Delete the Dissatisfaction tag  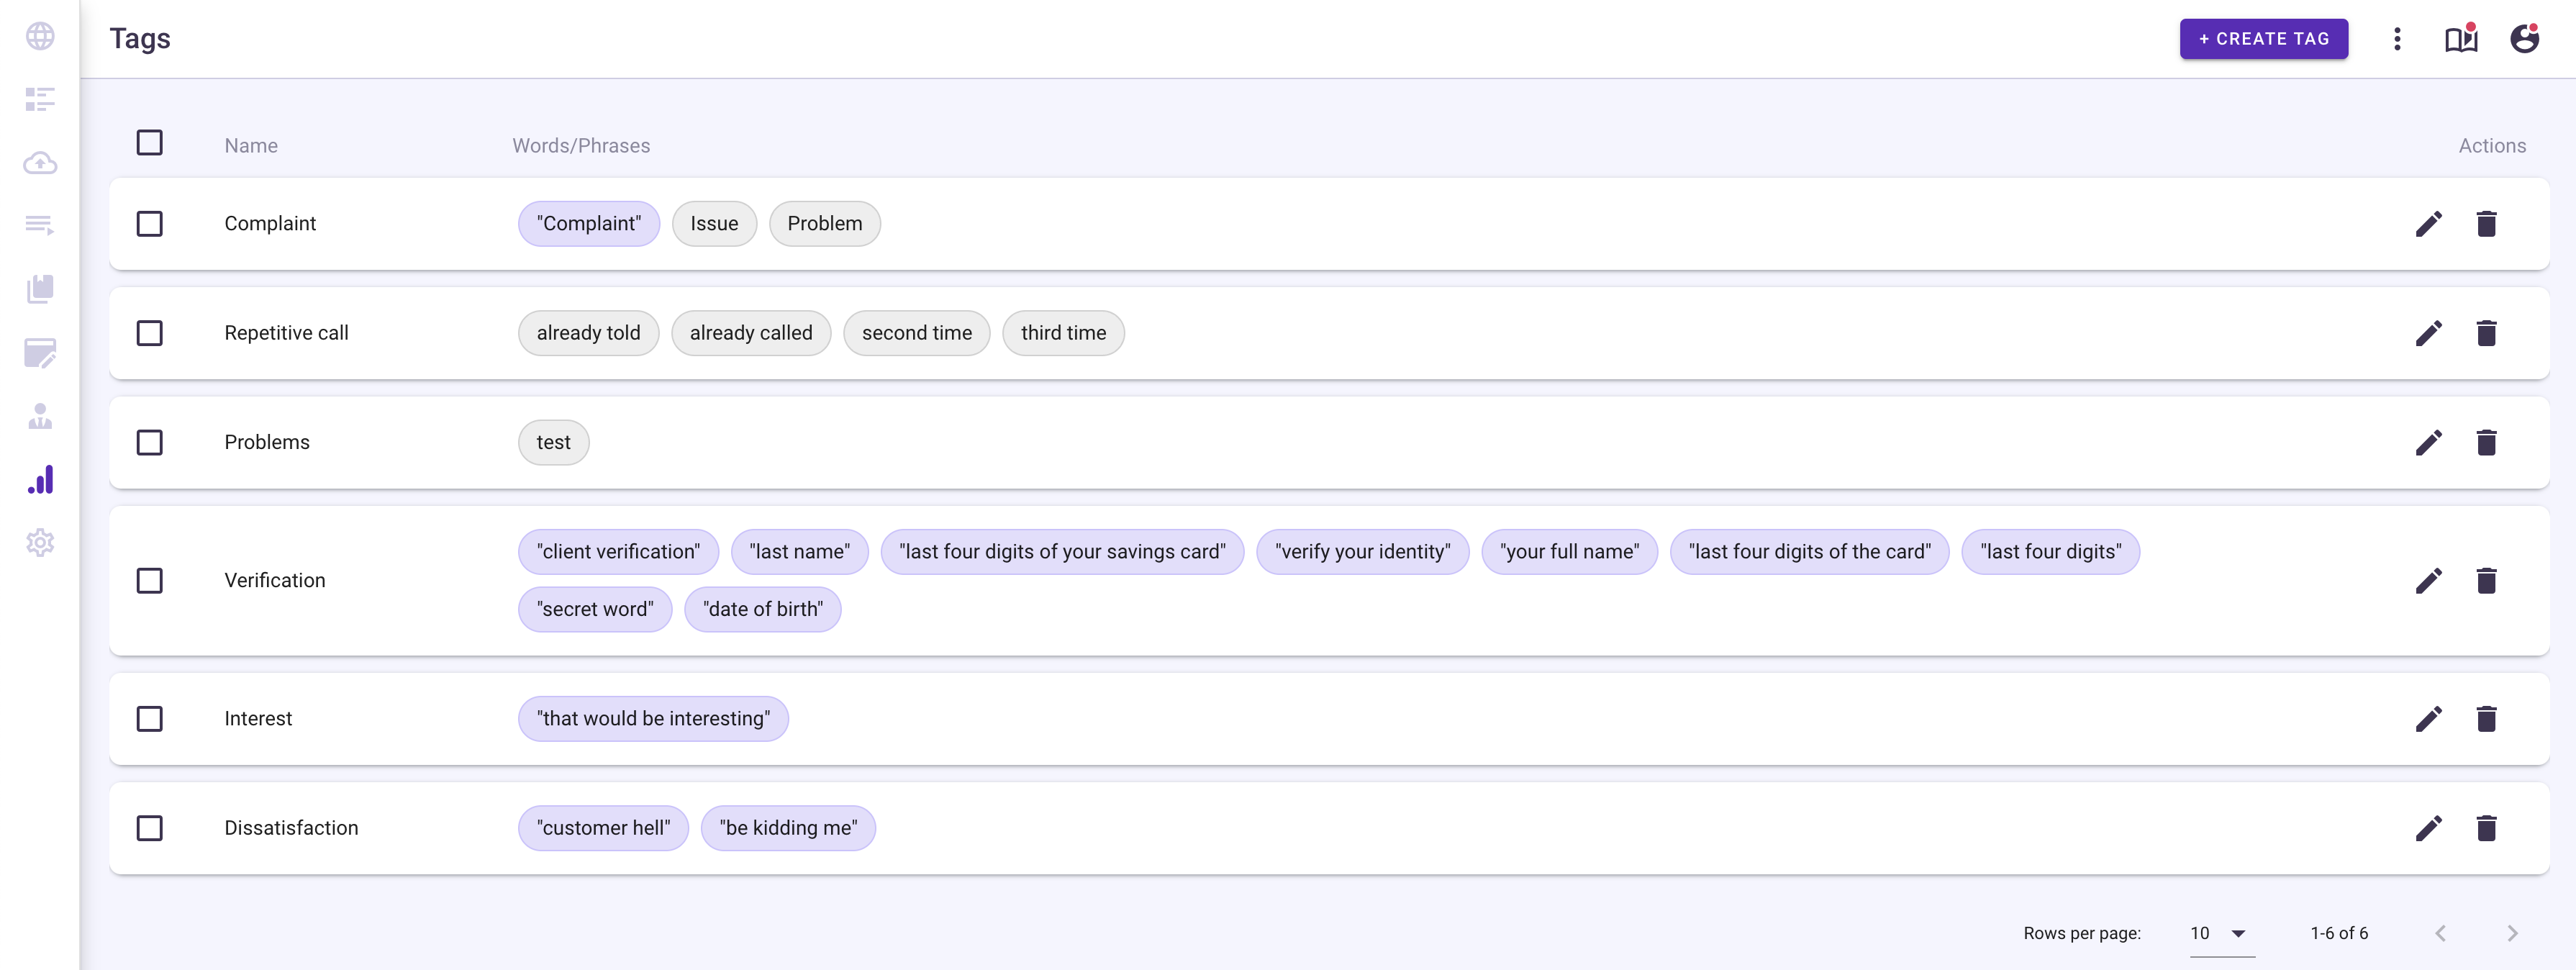click(x=2487, y=828)
